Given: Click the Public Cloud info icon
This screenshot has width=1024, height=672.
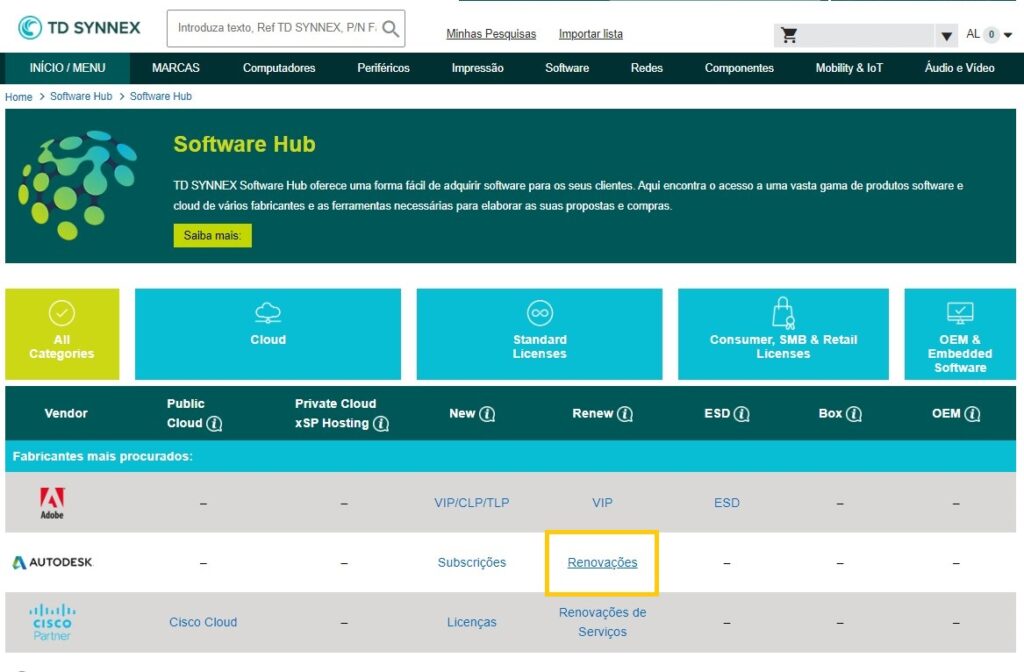Looking at the screenshot, I should click(x=214, y=424).
